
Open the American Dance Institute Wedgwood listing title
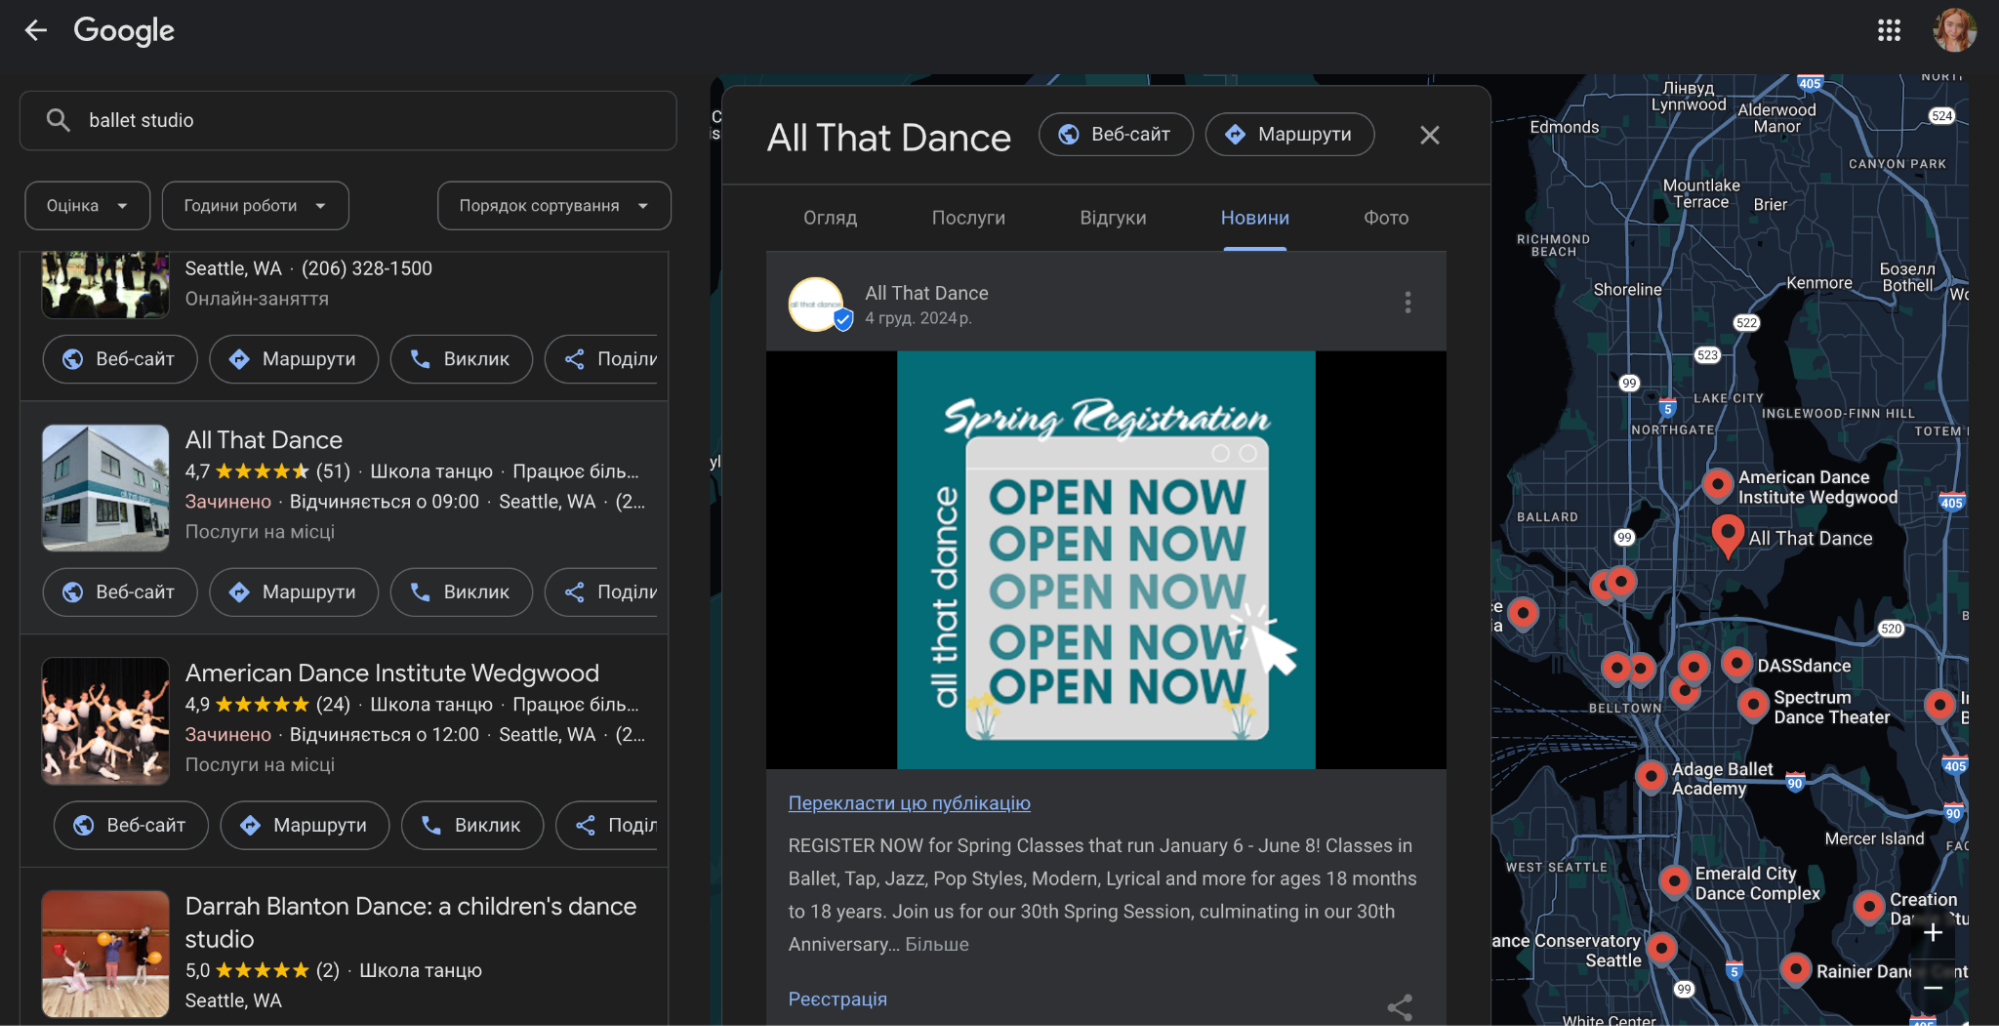point(392,673)
